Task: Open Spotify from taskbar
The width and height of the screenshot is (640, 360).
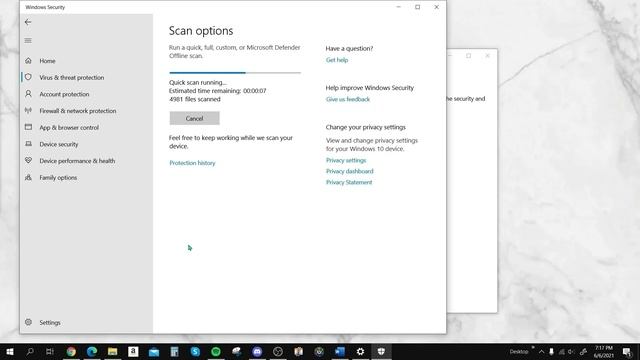Action: pos(216,351)
